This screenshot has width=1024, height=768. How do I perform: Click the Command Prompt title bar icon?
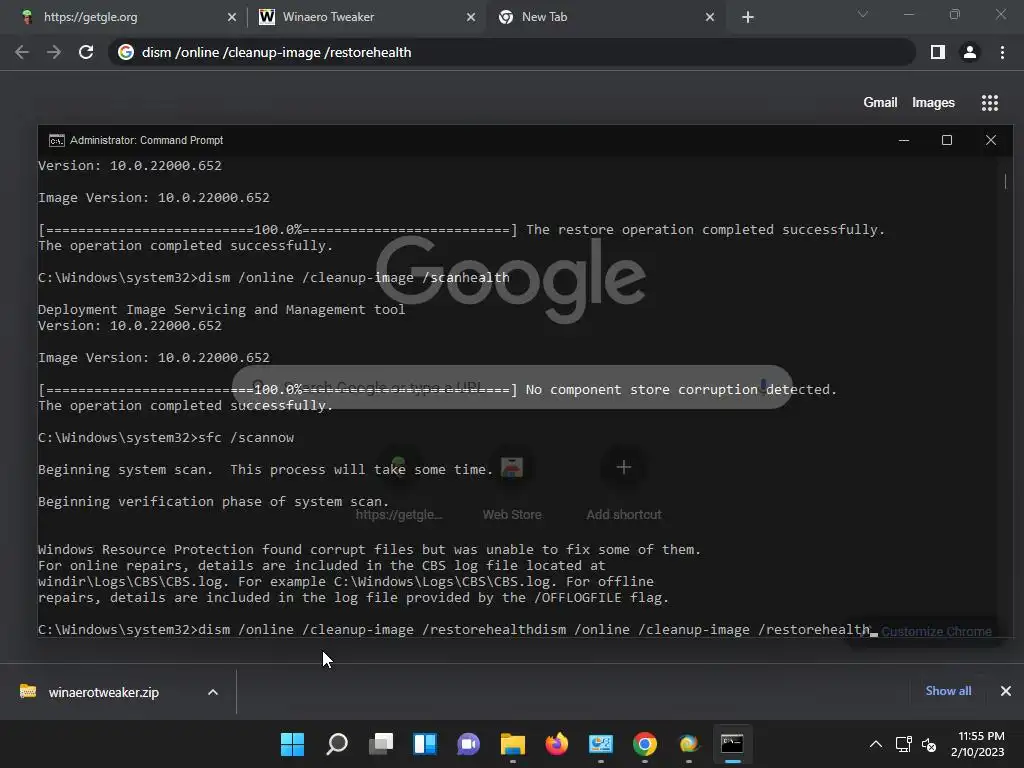57,140
